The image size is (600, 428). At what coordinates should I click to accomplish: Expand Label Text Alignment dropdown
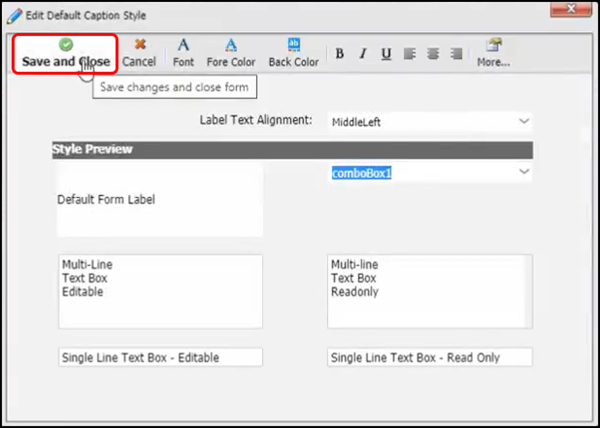tap(524, 122)
